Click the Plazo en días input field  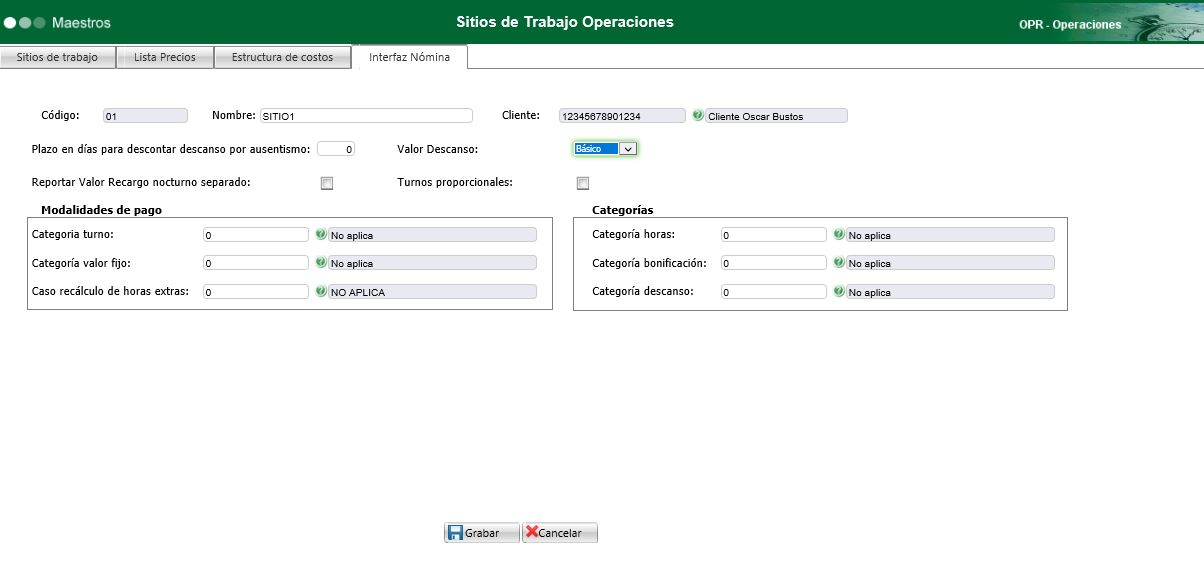(336, 149)
